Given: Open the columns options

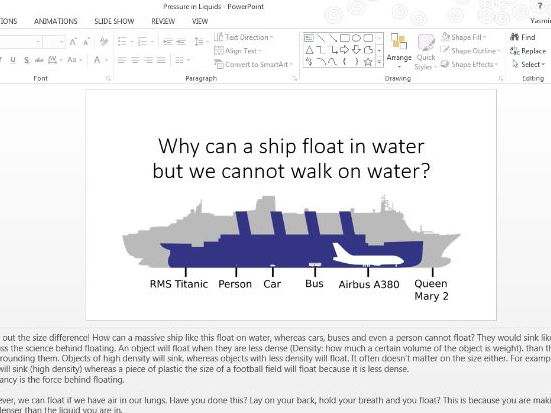Looking at the screenshot, I should tap(182, 60).
